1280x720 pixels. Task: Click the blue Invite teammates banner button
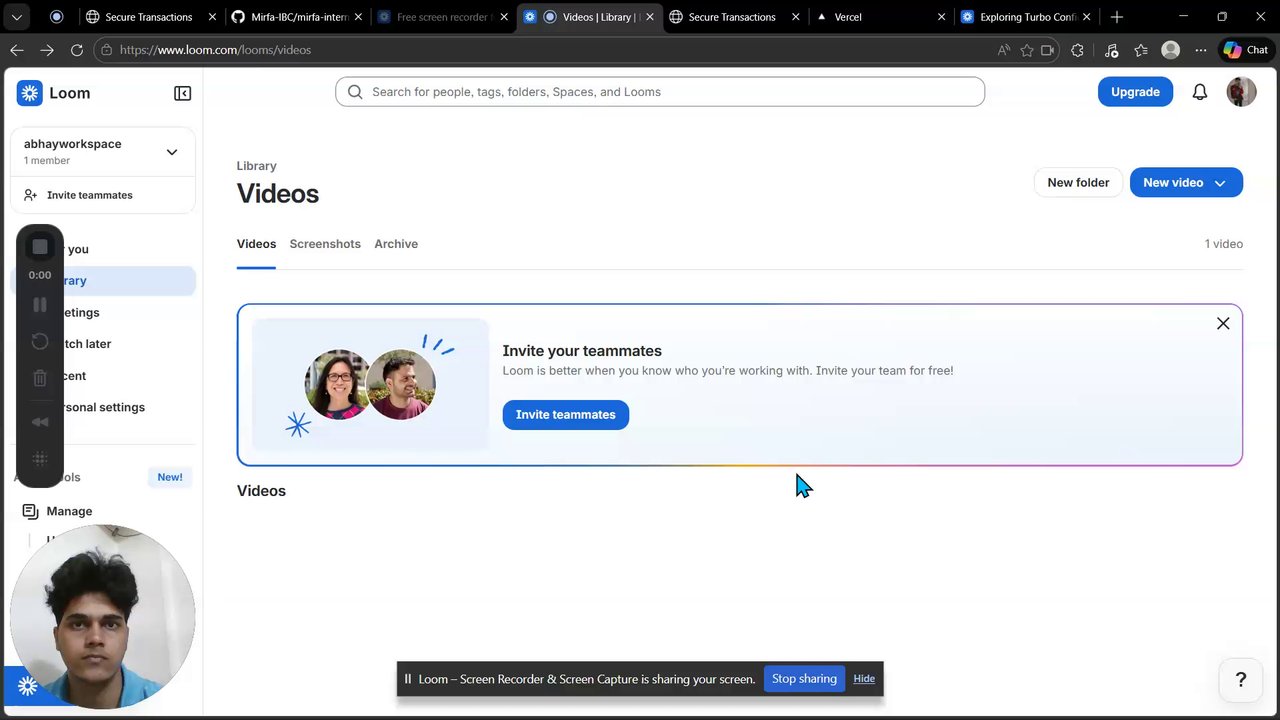[x=565, y=414]
